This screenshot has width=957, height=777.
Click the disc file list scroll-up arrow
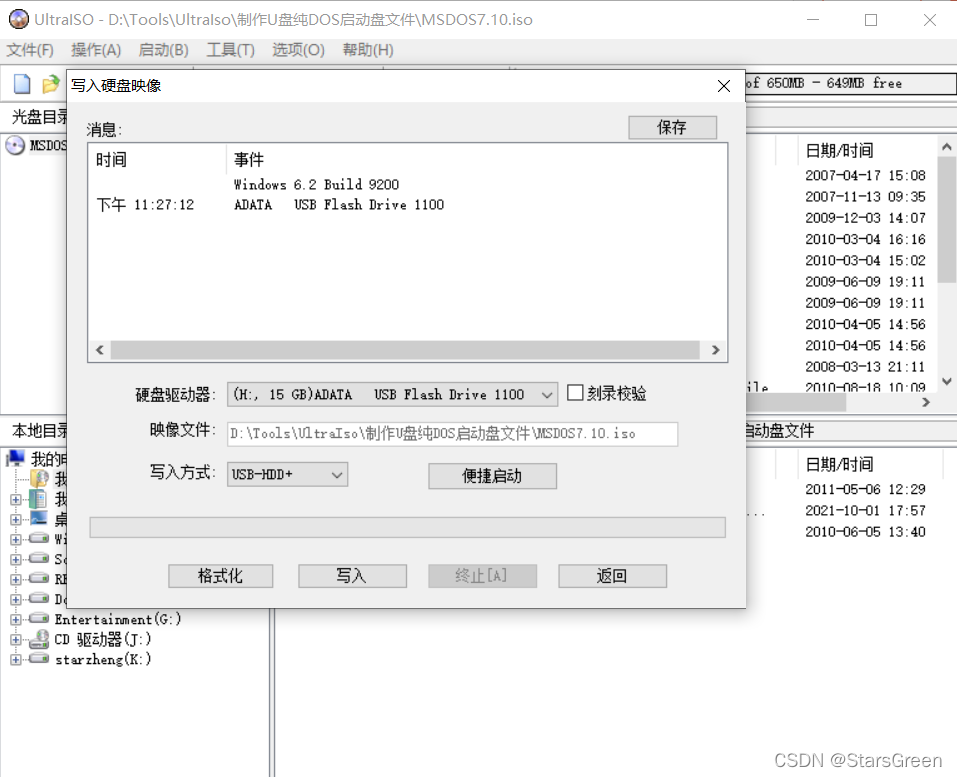(x=947, y=146)
